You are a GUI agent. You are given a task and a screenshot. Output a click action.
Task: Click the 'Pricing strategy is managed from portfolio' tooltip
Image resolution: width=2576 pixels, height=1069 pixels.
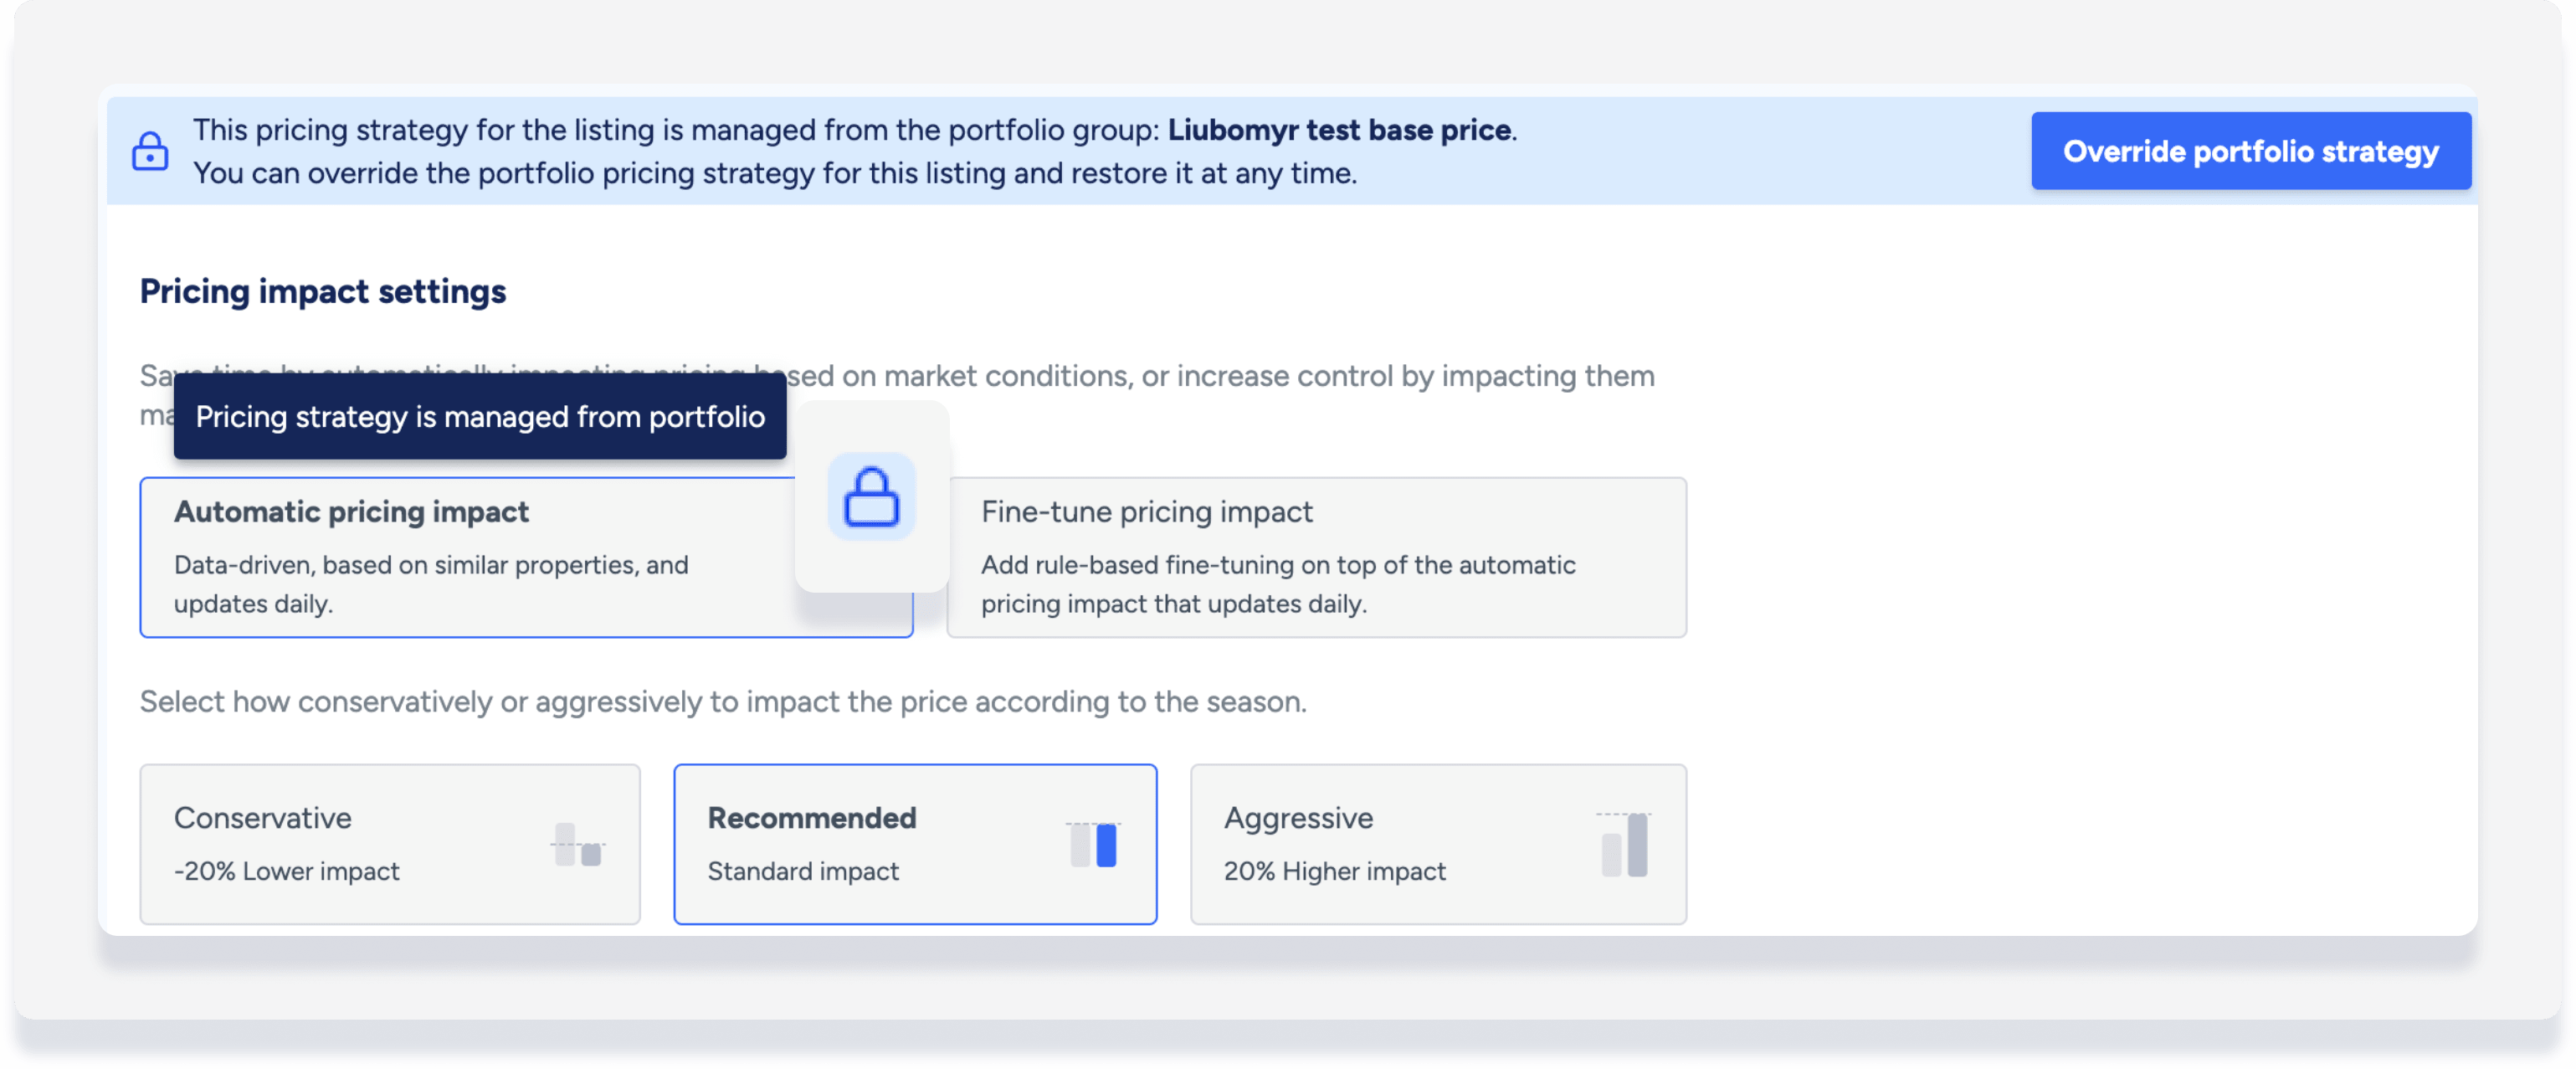pos(480,416)
